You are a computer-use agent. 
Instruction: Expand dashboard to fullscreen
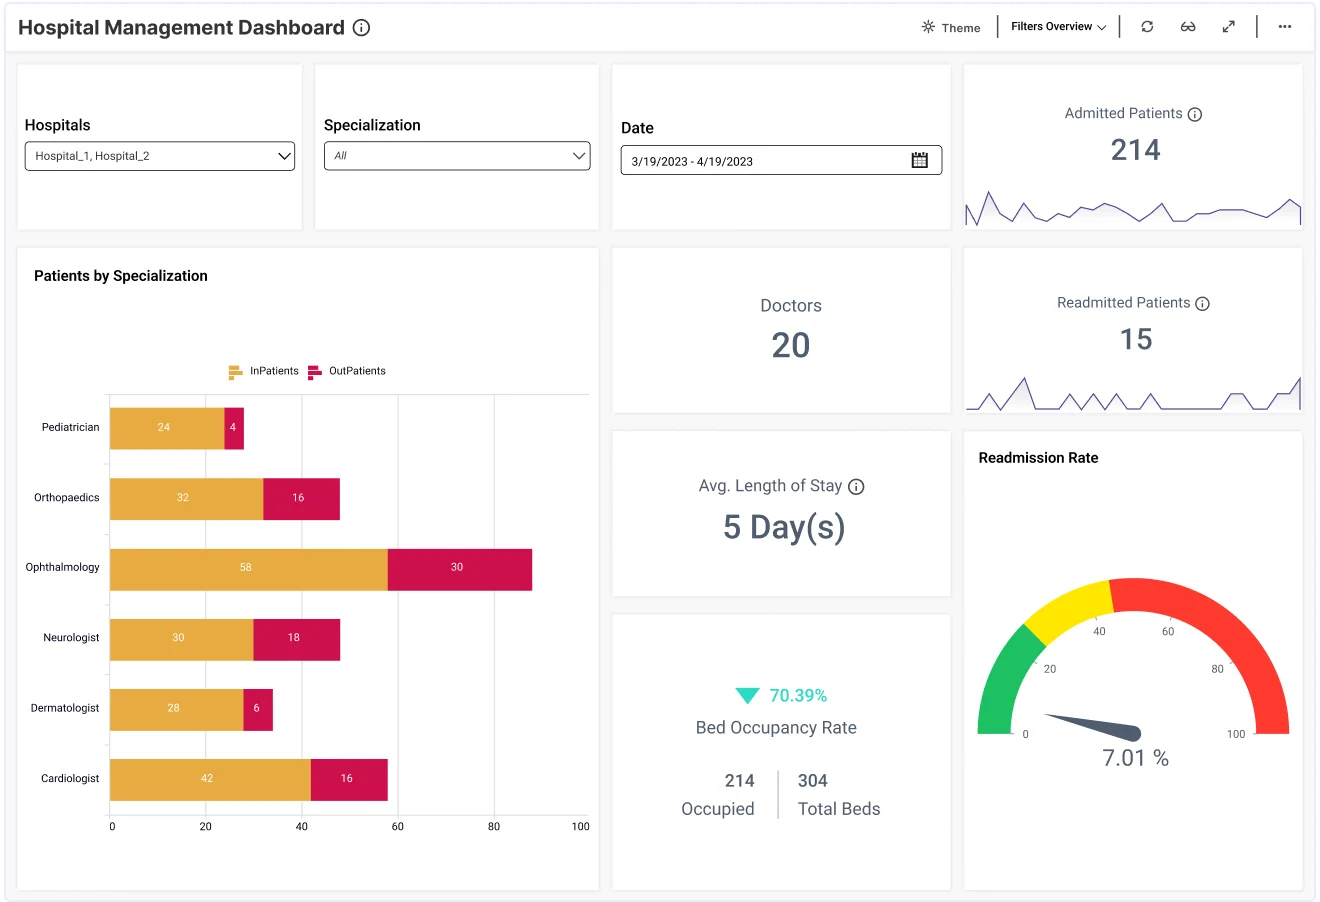[x=1229, y=26]
